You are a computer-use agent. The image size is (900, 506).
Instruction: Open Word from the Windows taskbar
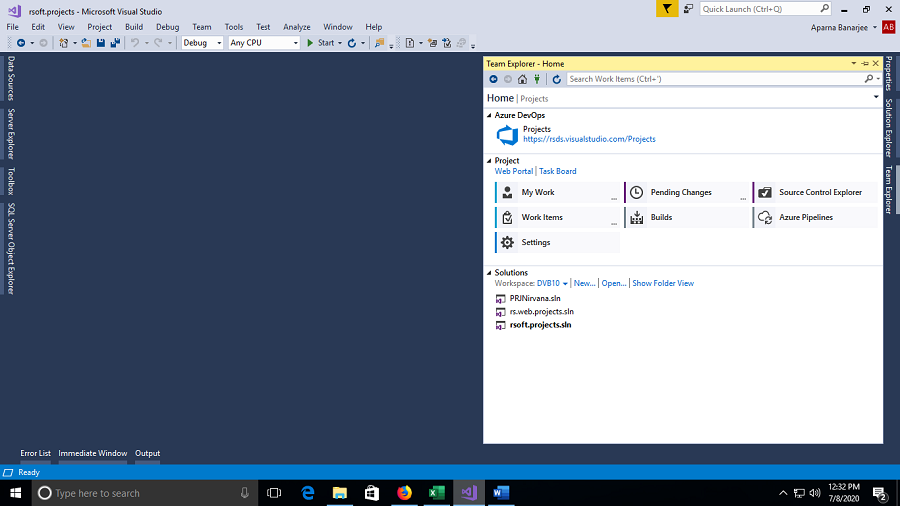[501, 493]
